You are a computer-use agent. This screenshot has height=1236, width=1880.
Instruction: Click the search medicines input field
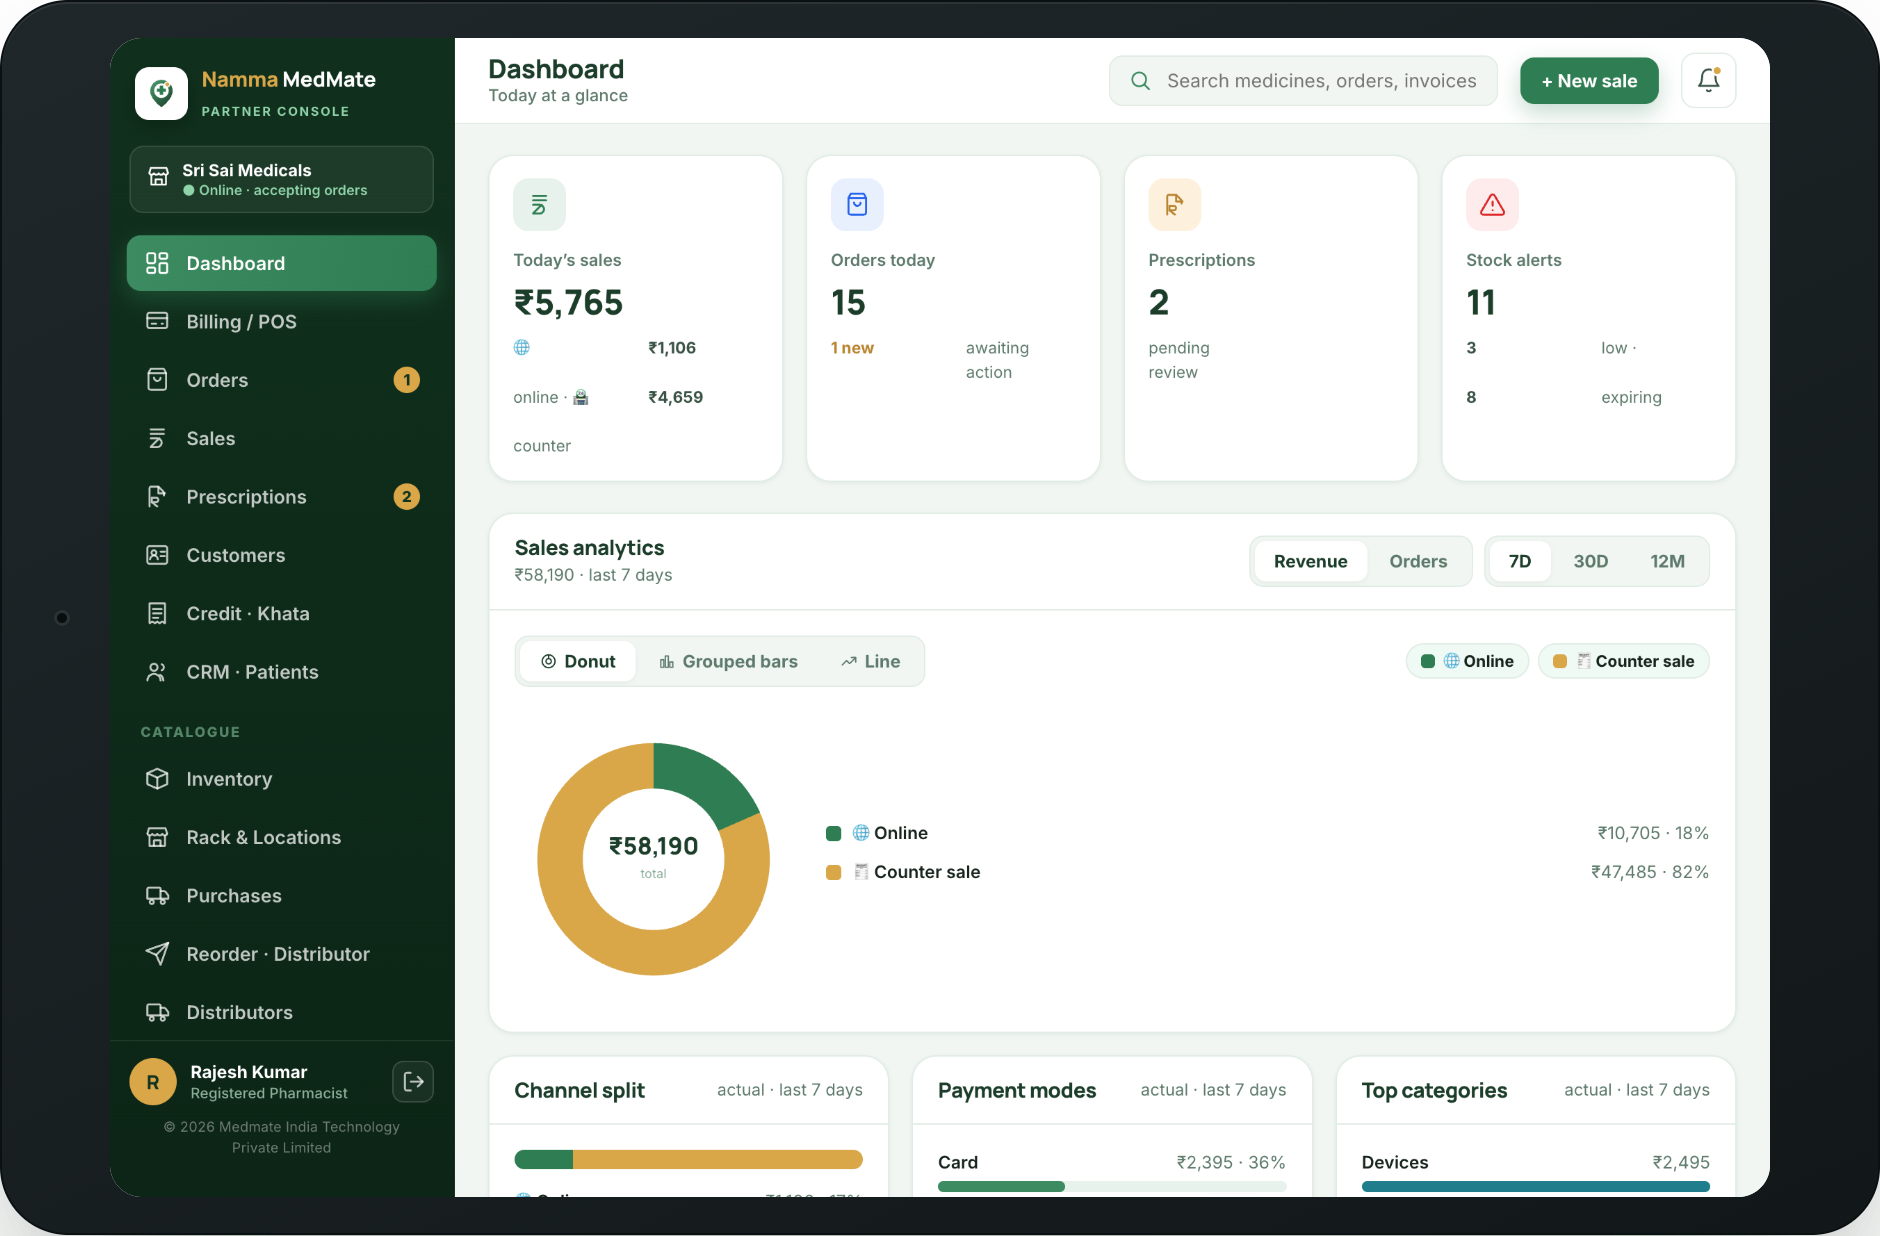1303,81
